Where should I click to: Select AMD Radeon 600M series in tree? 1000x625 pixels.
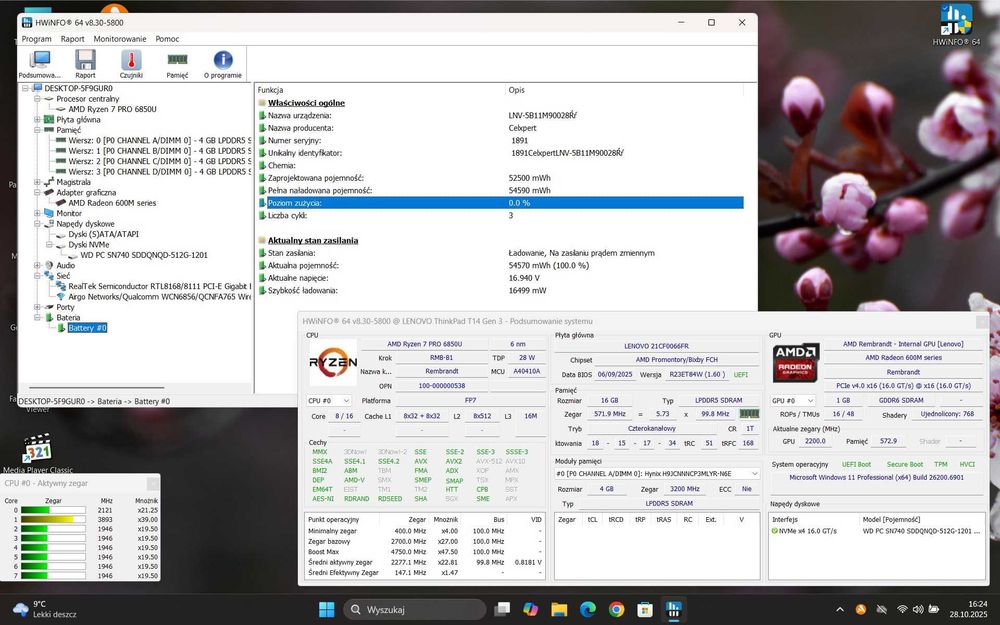pyautogui.click(x=112, y=203)
